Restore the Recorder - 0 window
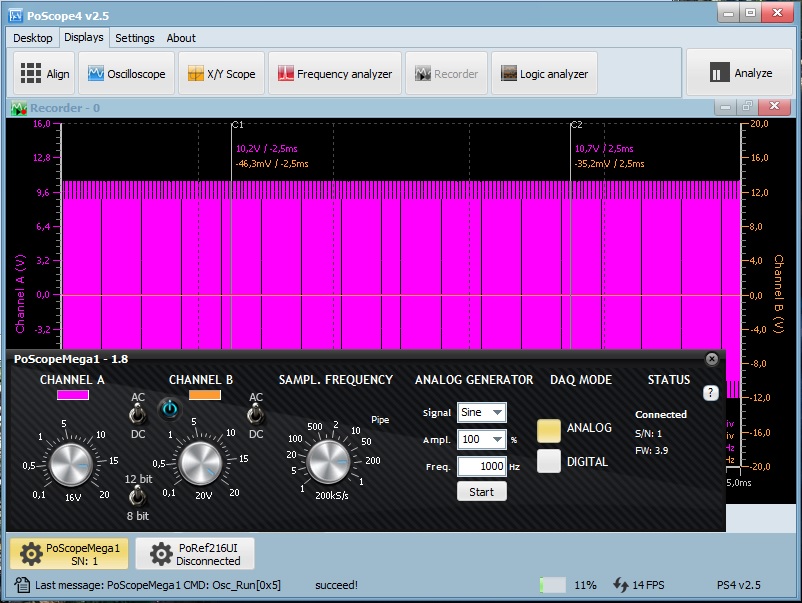 (747, 106)
